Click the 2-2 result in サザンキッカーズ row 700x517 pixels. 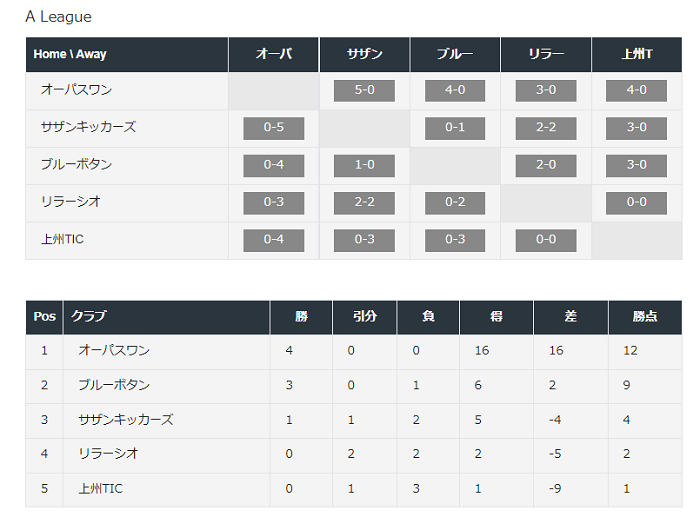[x=546, y=128]
